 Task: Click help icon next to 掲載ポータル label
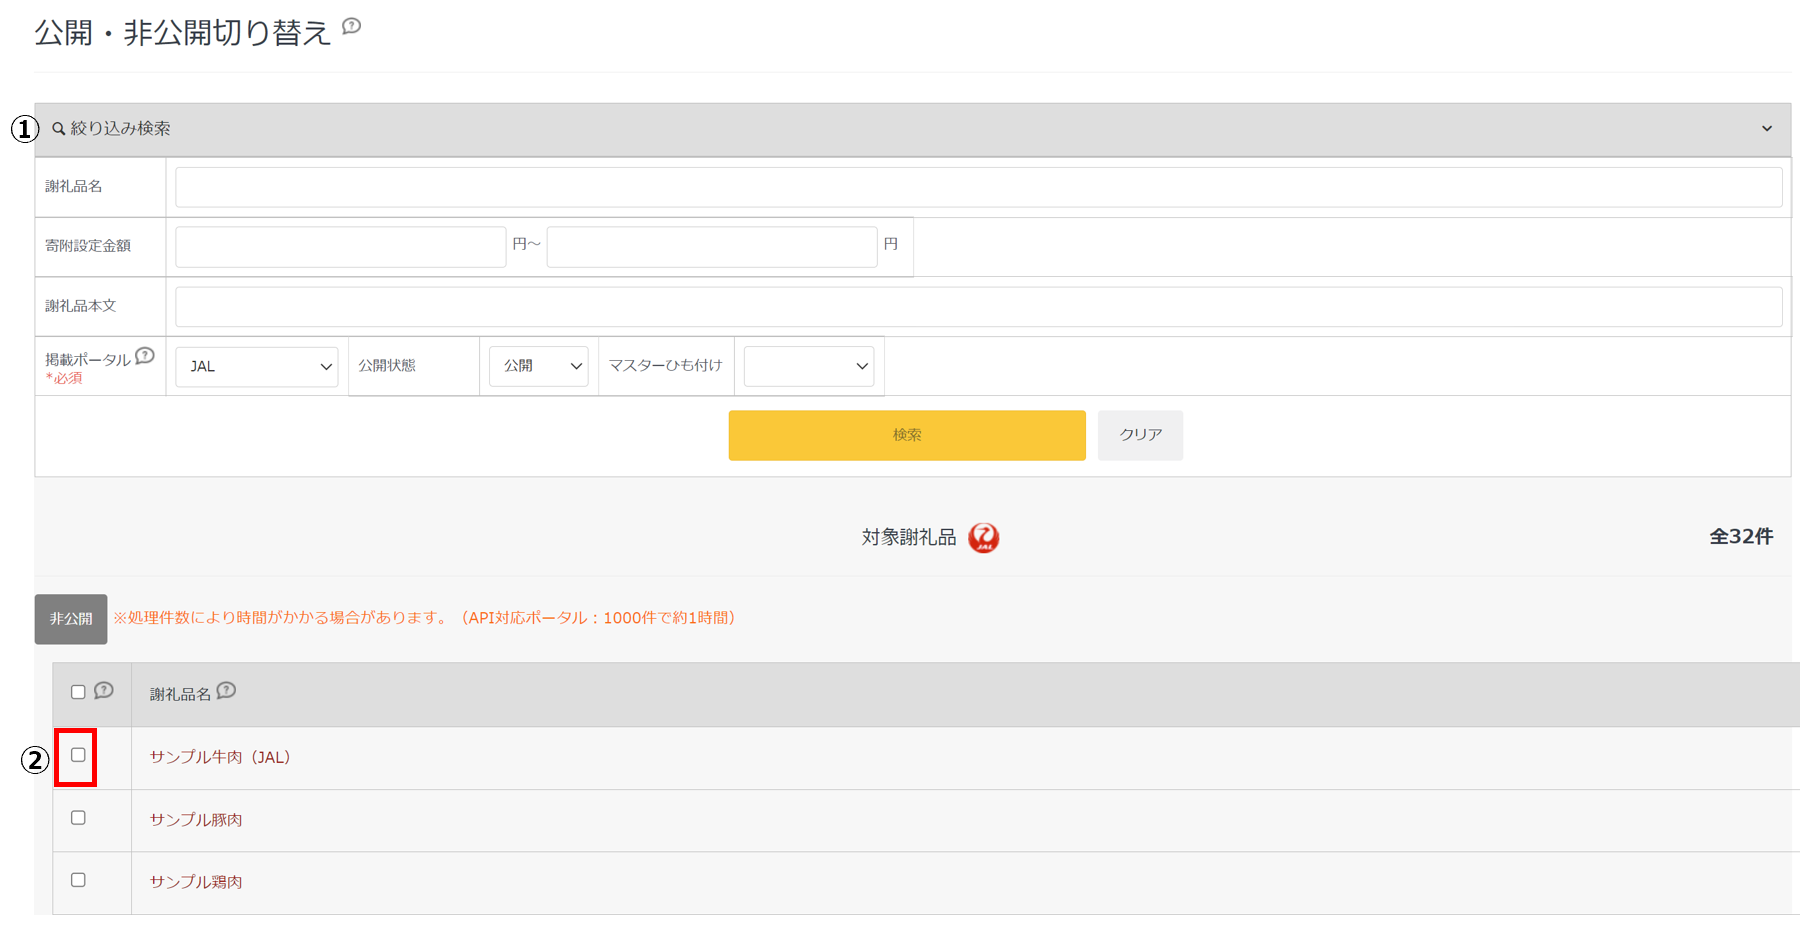click(x=145, y=356)
